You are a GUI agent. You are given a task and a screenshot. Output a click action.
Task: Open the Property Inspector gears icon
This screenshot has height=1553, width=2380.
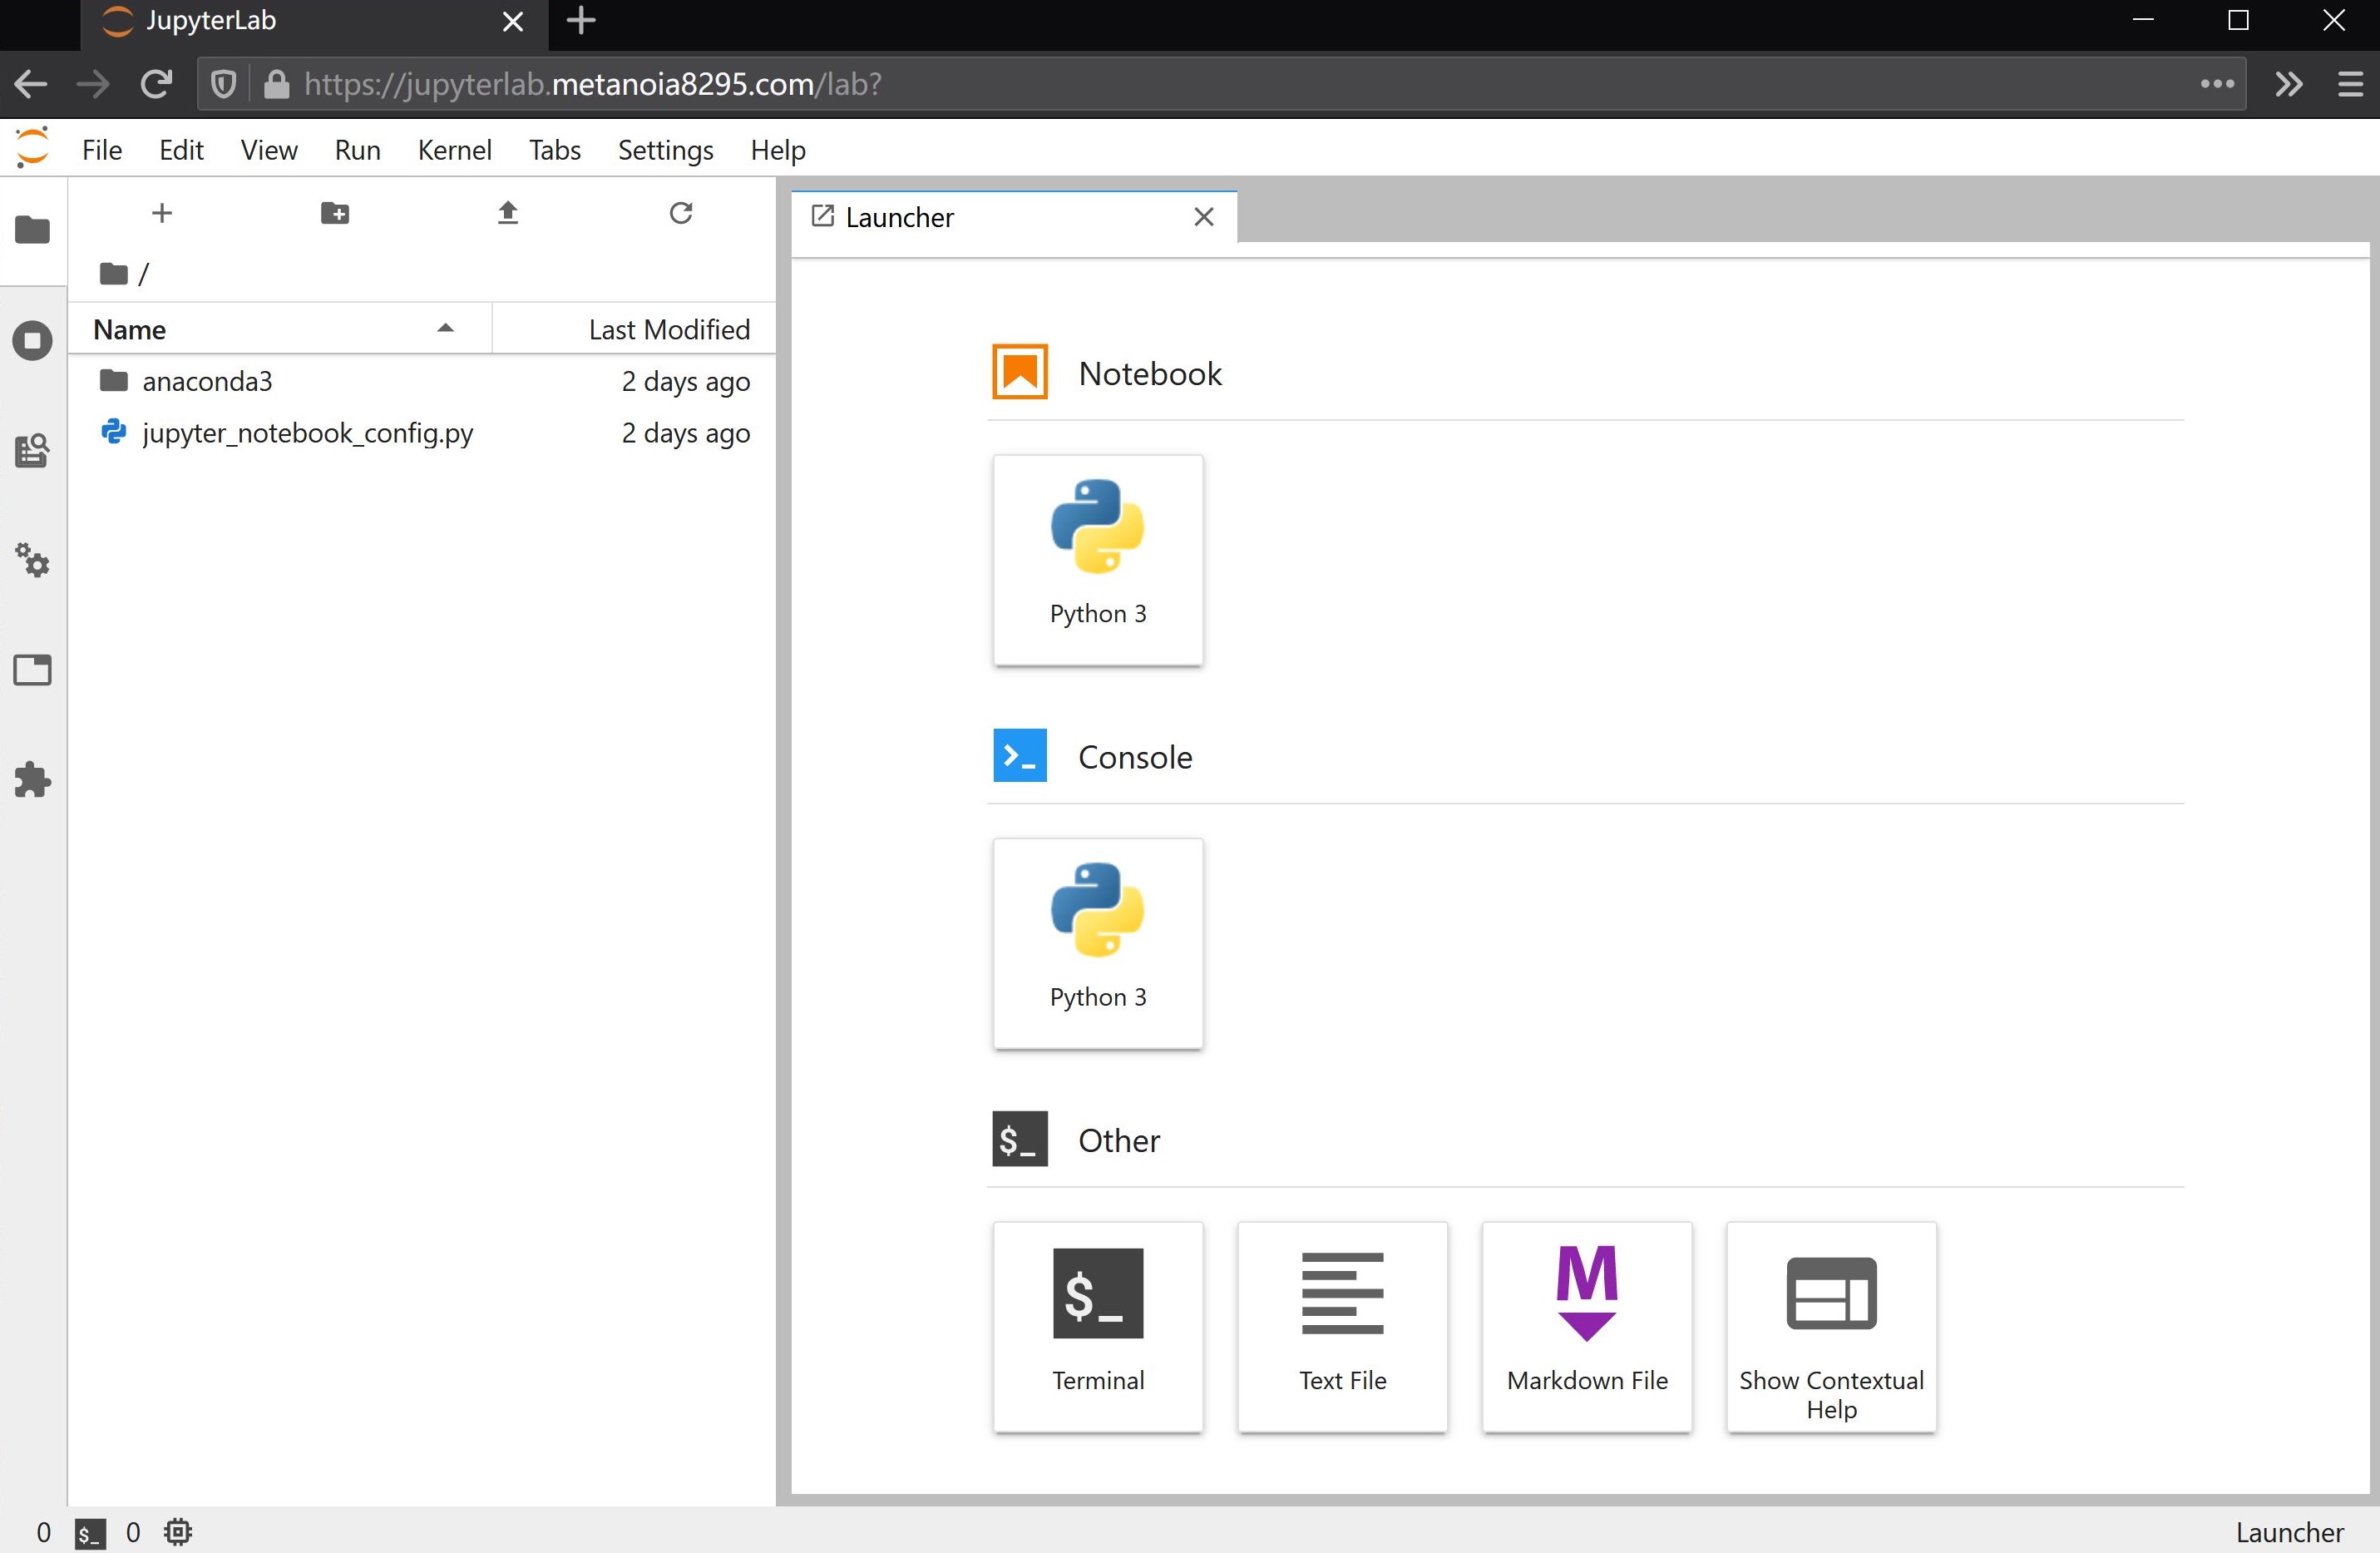[x=32, y=560]
